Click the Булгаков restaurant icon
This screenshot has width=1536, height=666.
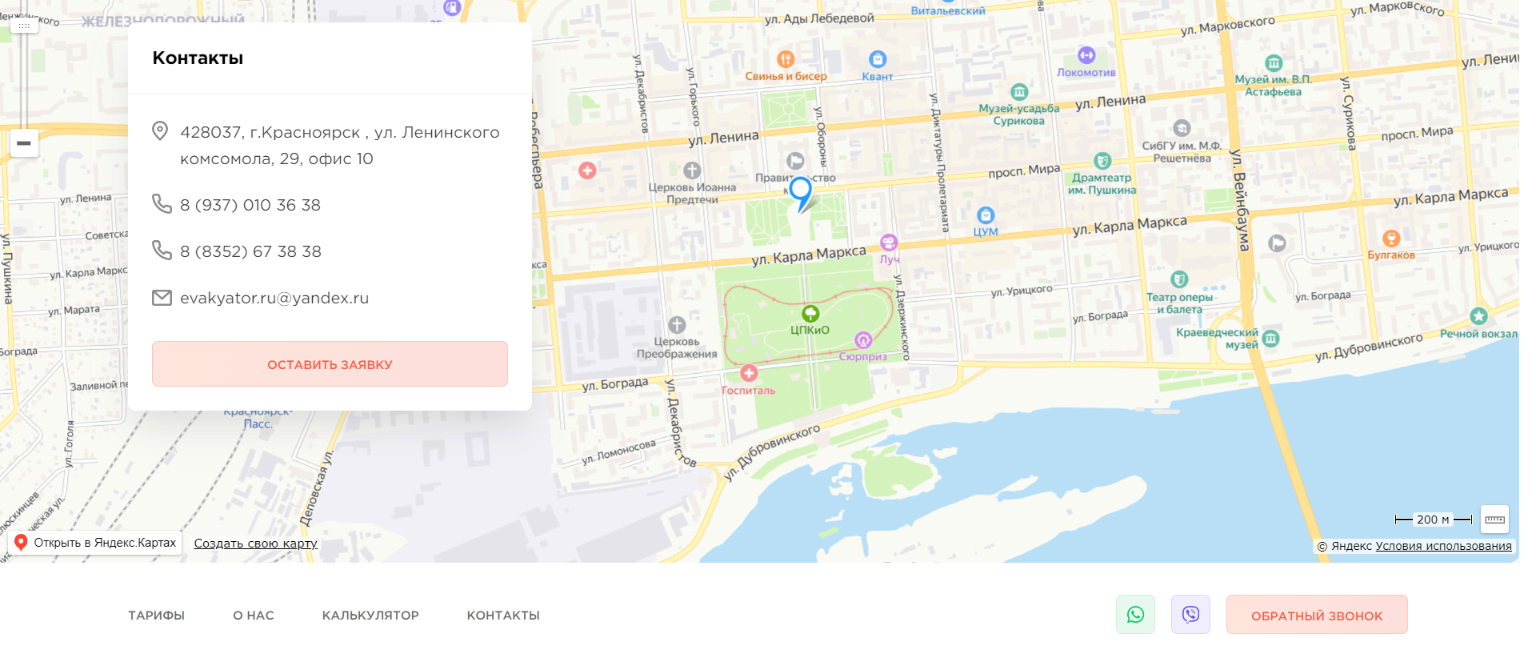point(1390,238)
